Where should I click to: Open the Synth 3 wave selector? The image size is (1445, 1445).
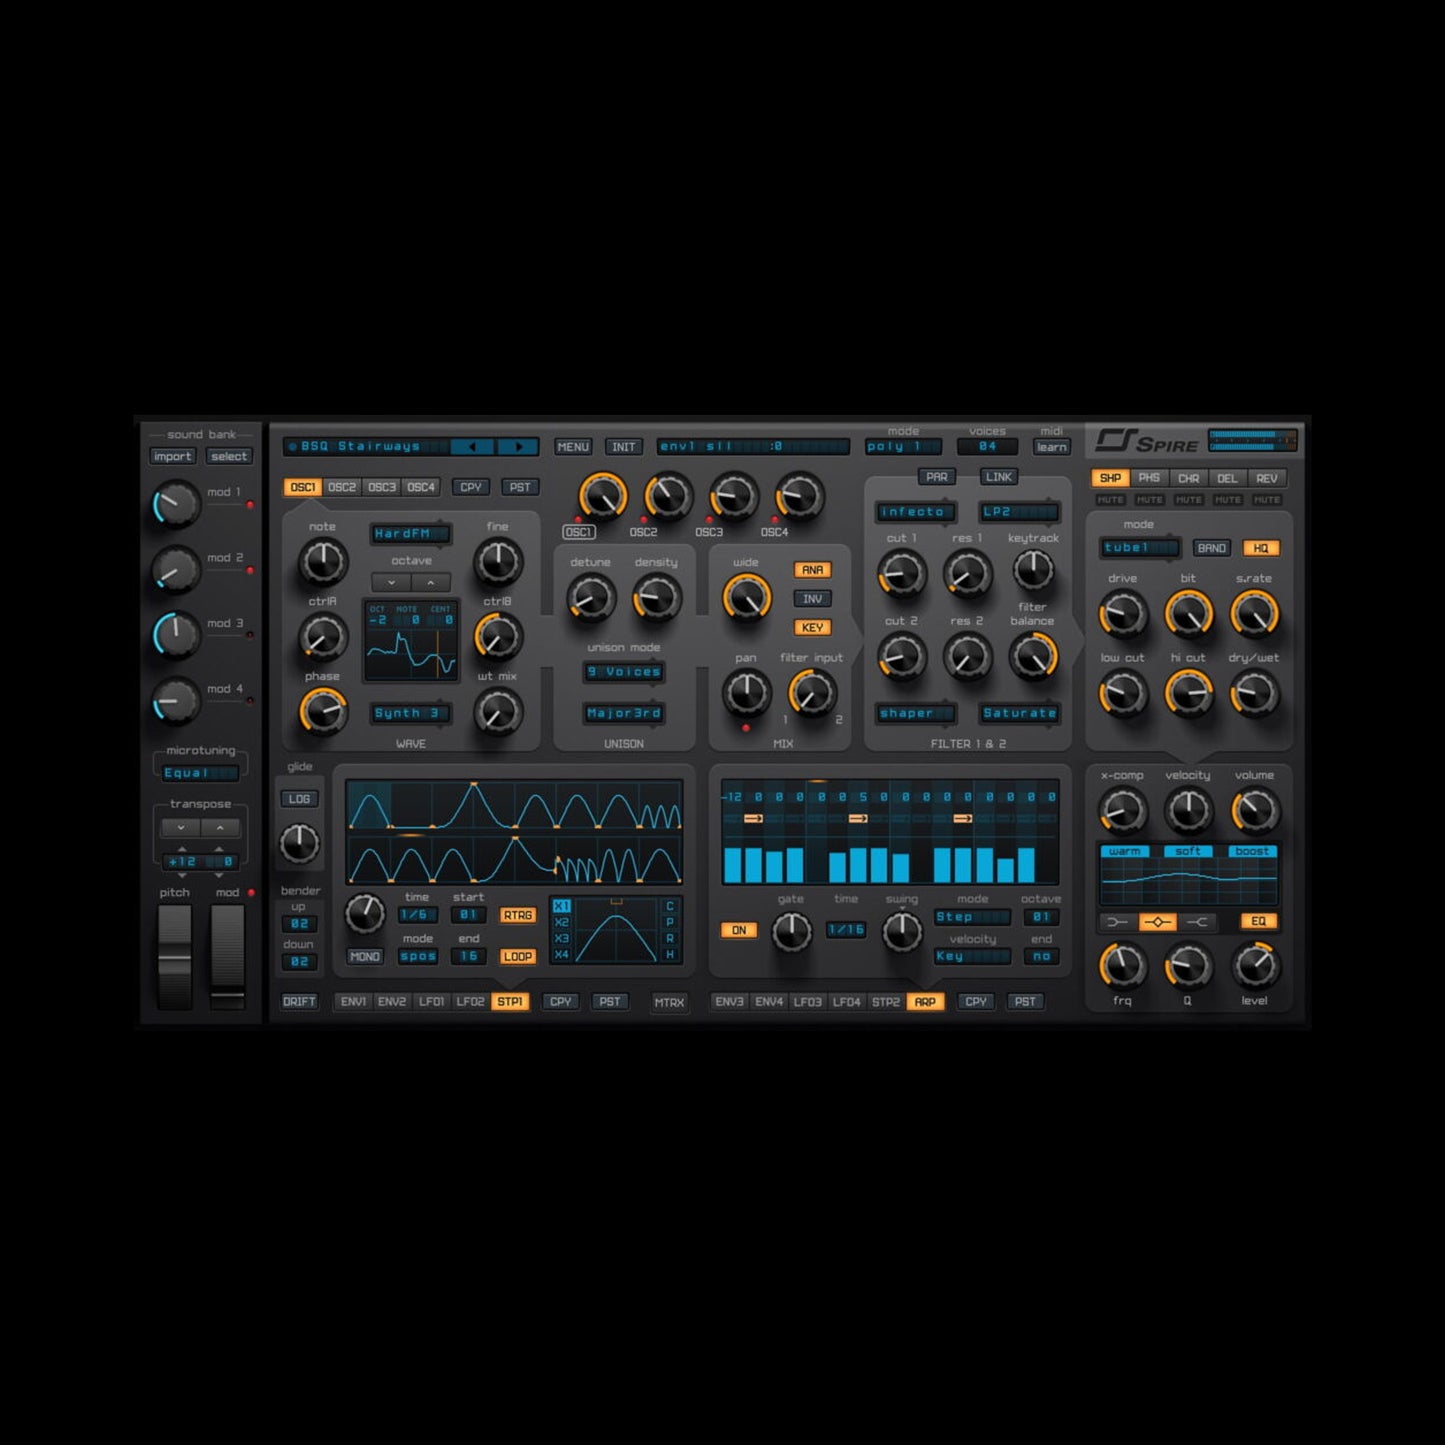click(x=410, y=713)
